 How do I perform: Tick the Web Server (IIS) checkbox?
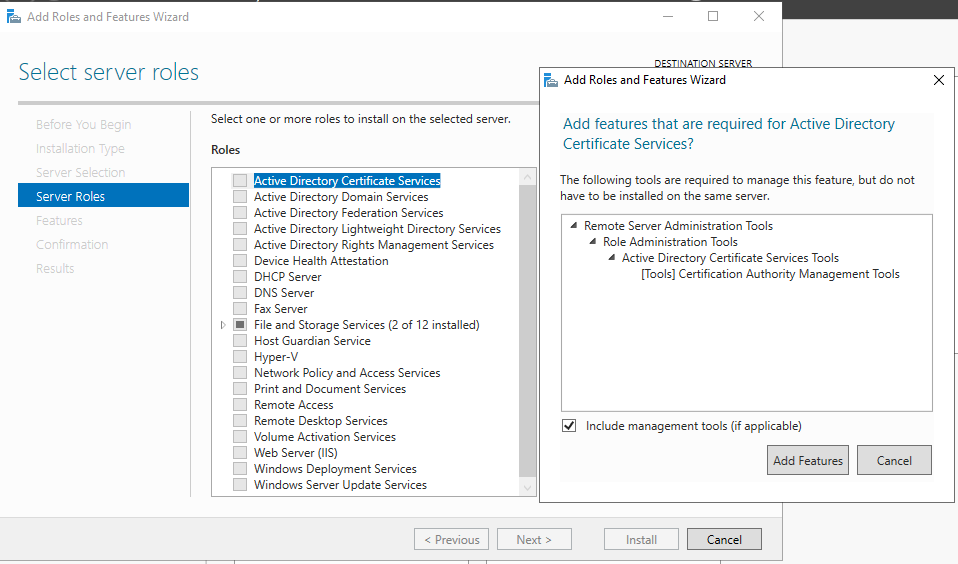pyautogui.click(x=240, y=453)
